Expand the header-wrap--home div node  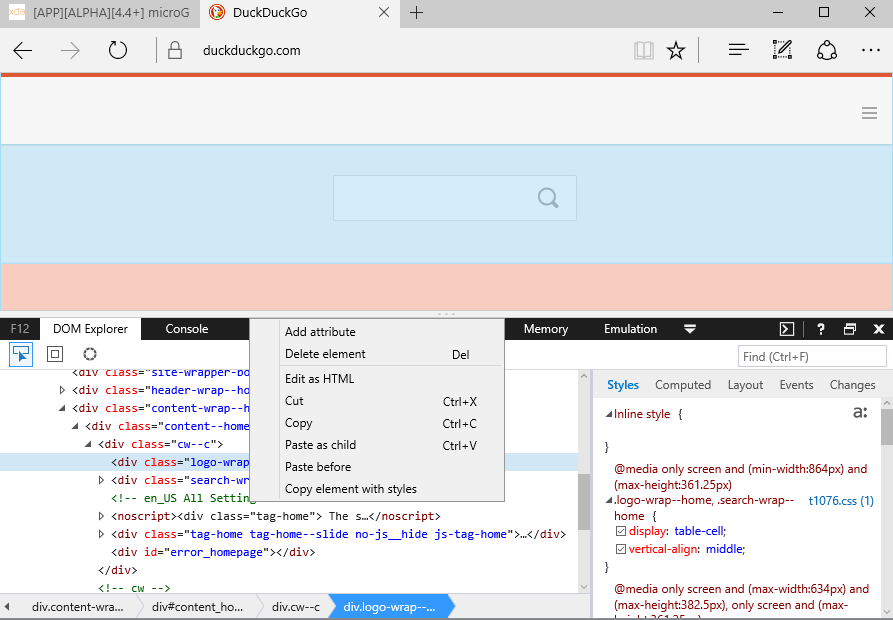click(63, 390)
